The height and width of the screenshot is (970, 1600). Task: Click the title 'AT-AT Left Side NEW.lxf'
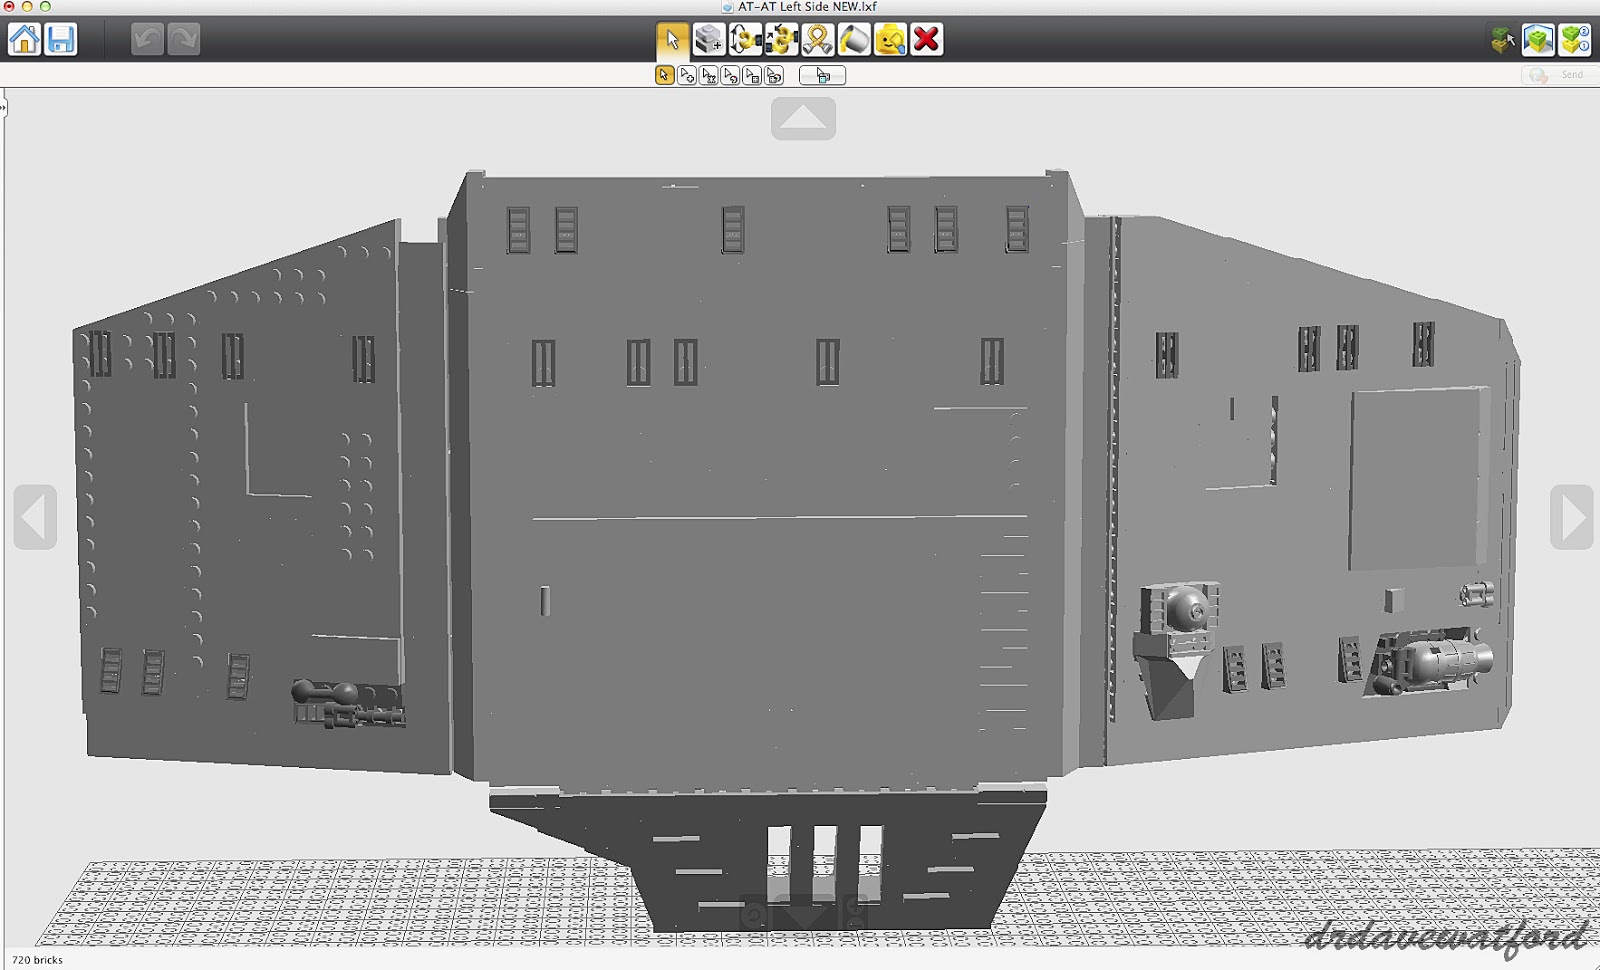click(x=807, y=7)
